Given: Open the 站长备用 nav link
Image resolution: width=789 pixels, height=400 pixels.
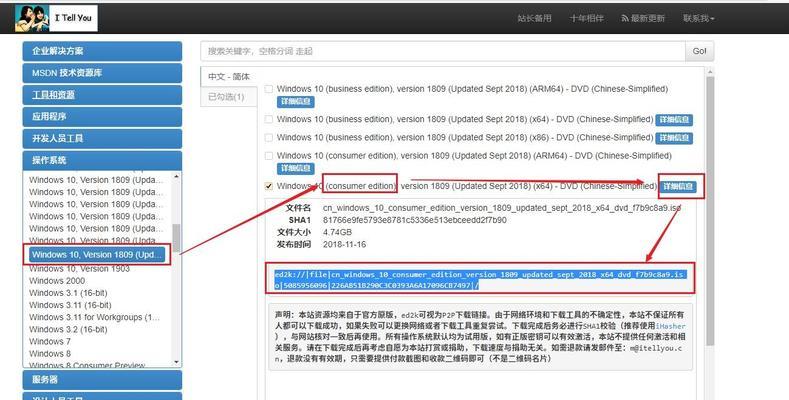Looking at the screenshot, I should pyautogui.click(x=534, y=18).
